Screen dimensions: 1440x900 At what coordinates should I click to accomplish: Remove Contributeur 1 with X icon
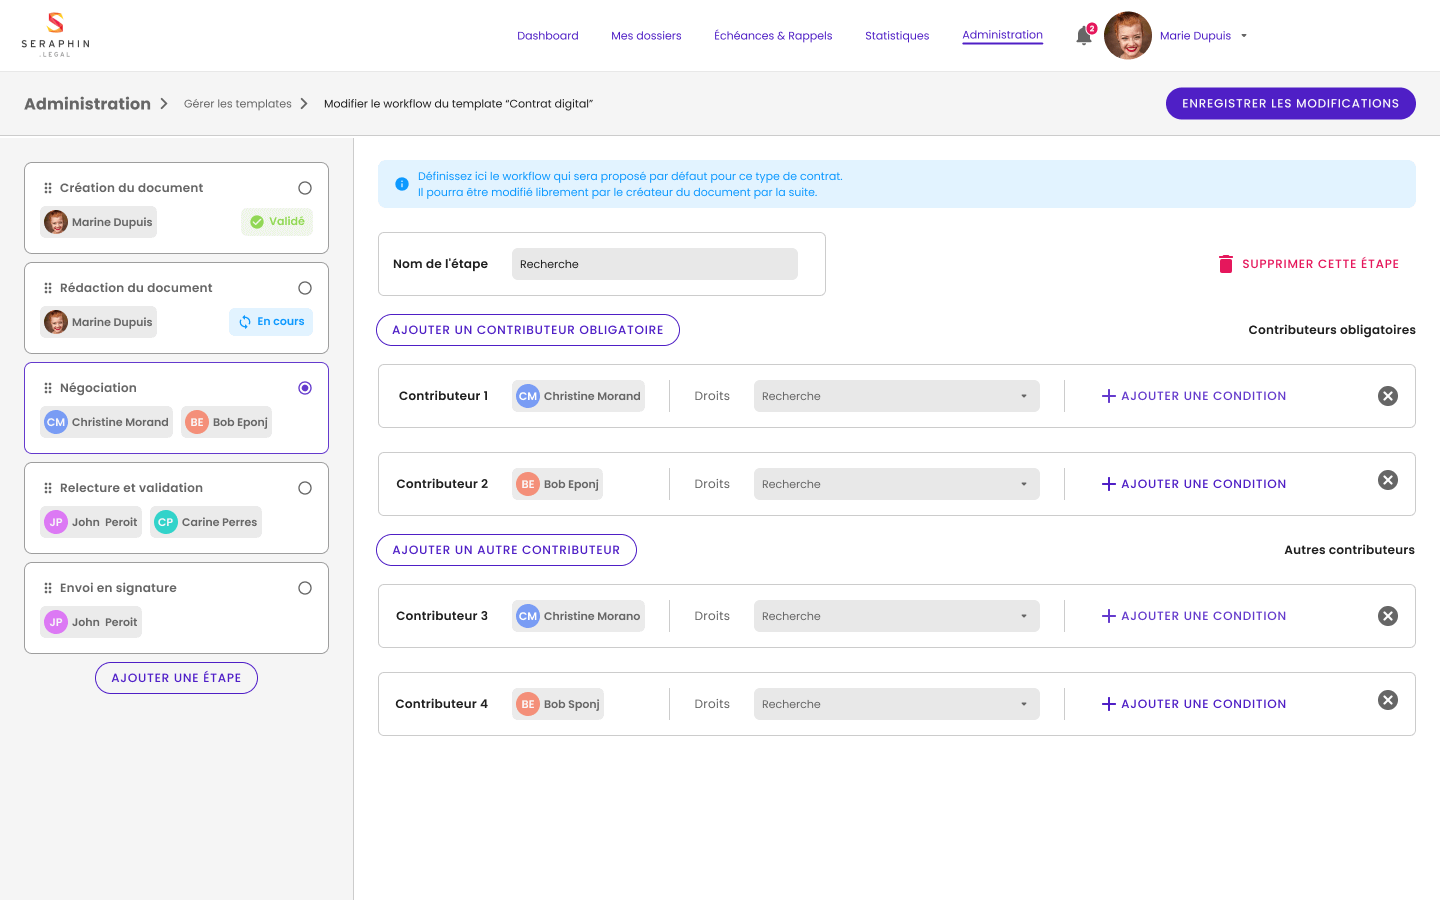pos(1387,396)
